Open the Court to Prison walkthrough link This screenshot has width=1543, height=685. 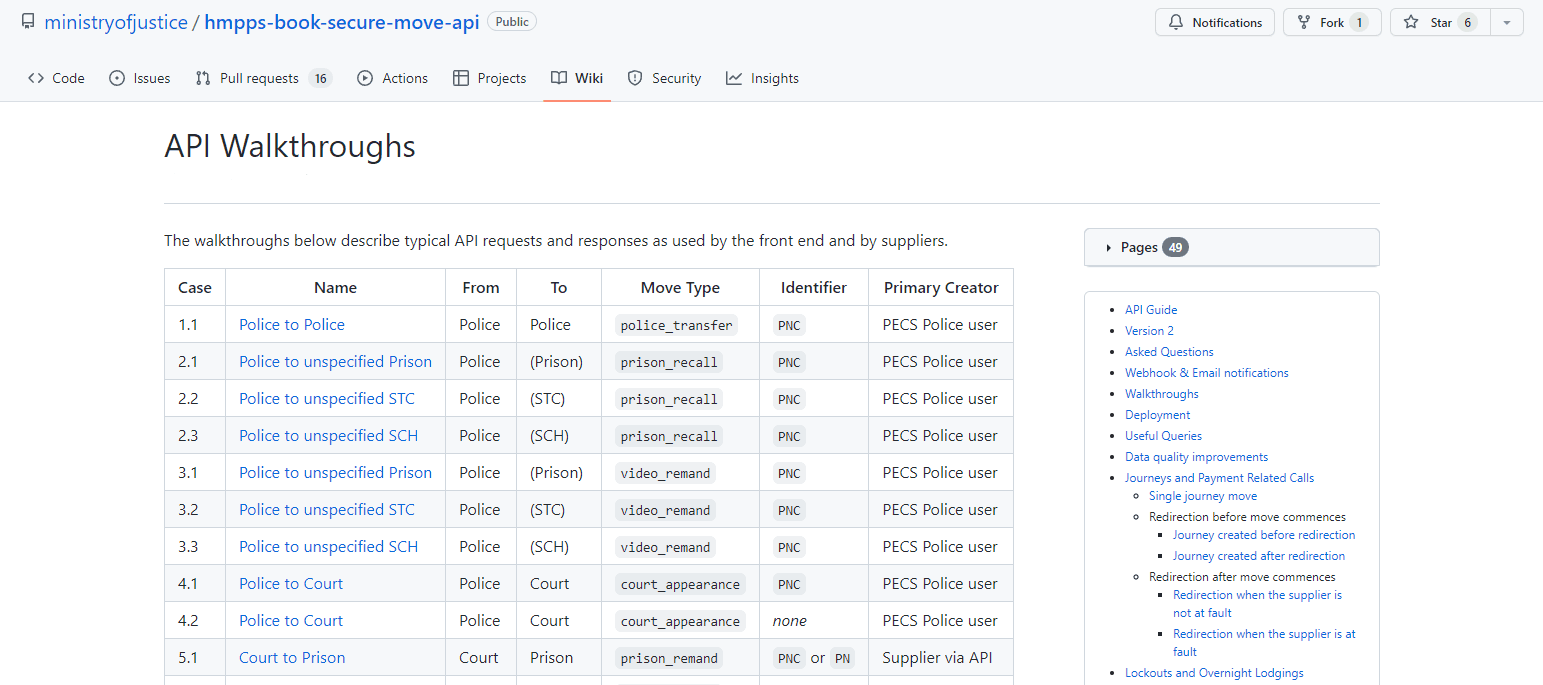pos(291,657)
